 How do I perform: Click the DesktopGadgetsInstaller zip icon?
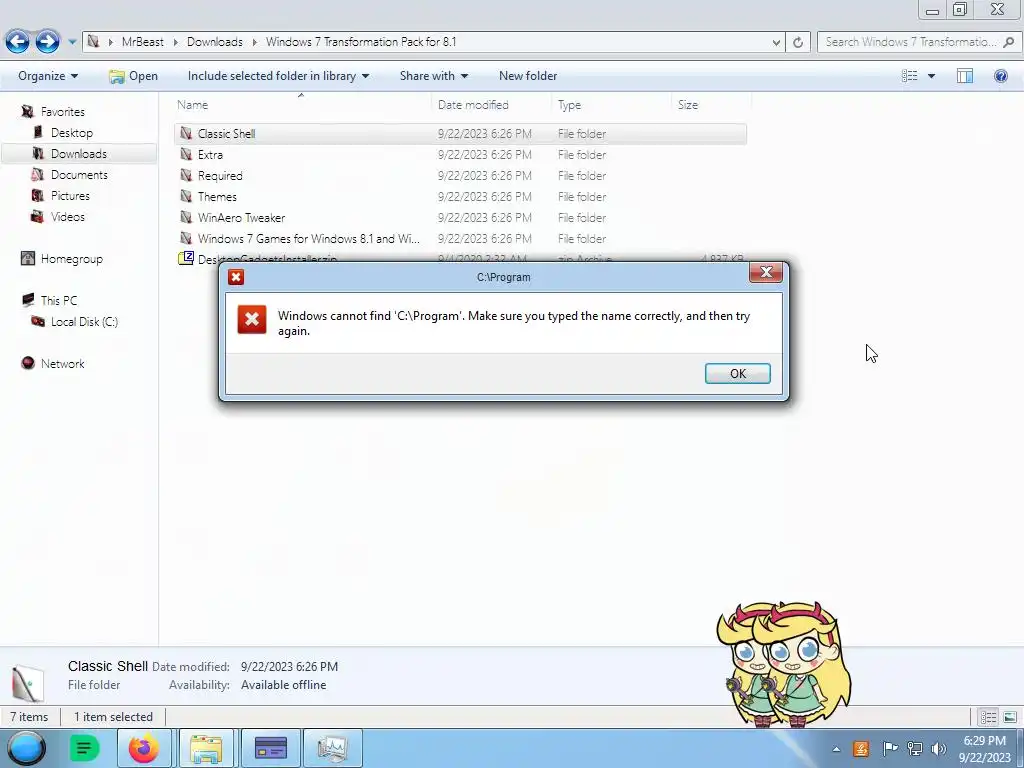point(186,257)
